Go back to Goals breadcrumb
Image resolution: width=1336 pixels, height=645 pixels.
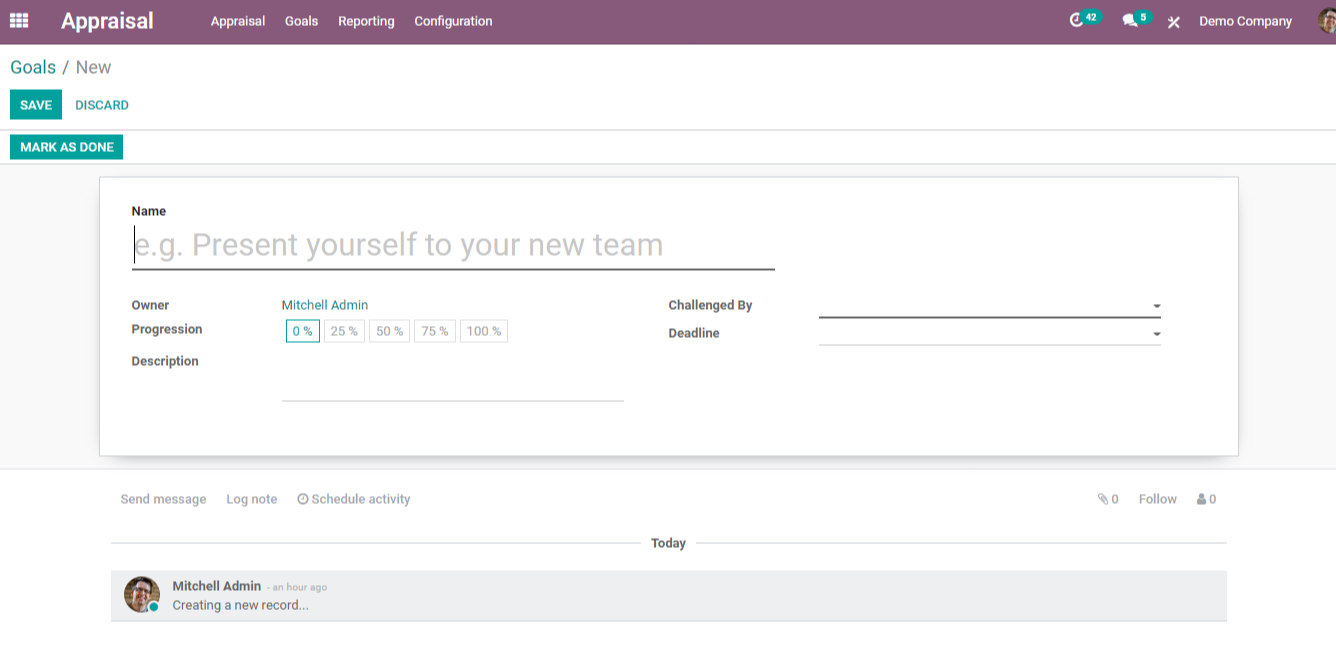pos(33,67)
